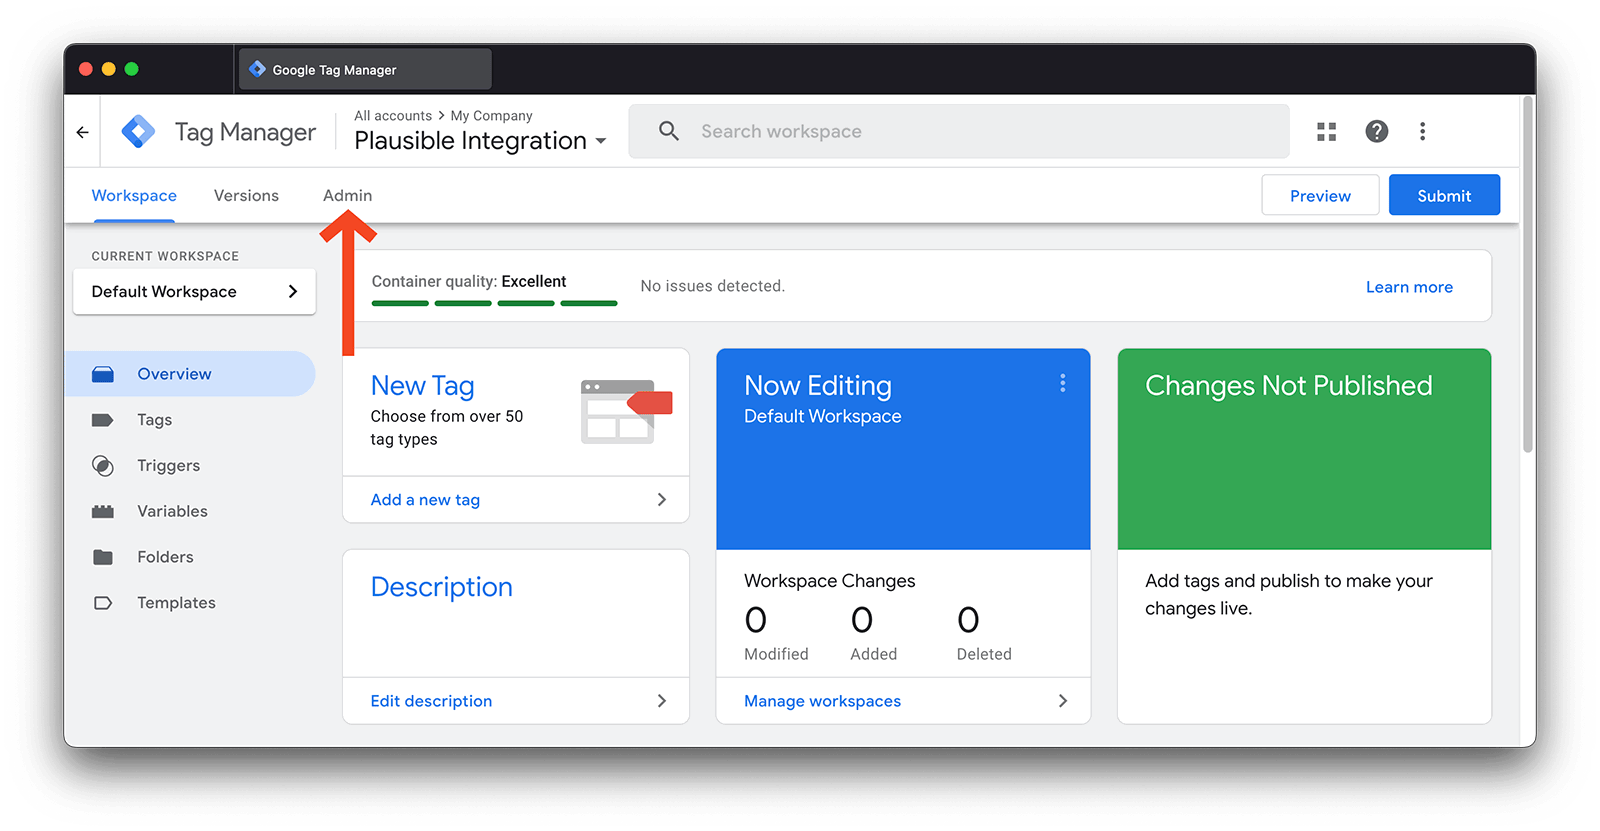Image resolution: width=1600 pixels, height=831 pixels.
Task: Click the Preview button
Action: [1319, 196]
